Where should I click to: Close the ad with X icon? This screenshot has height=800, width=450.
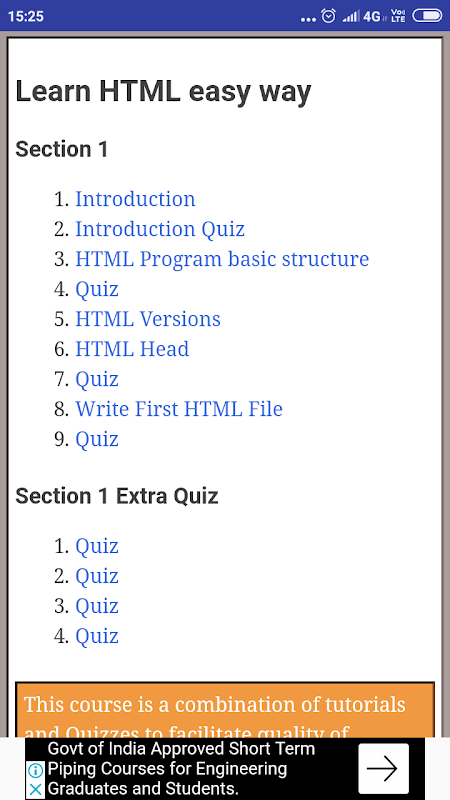[x=35, y=790]
